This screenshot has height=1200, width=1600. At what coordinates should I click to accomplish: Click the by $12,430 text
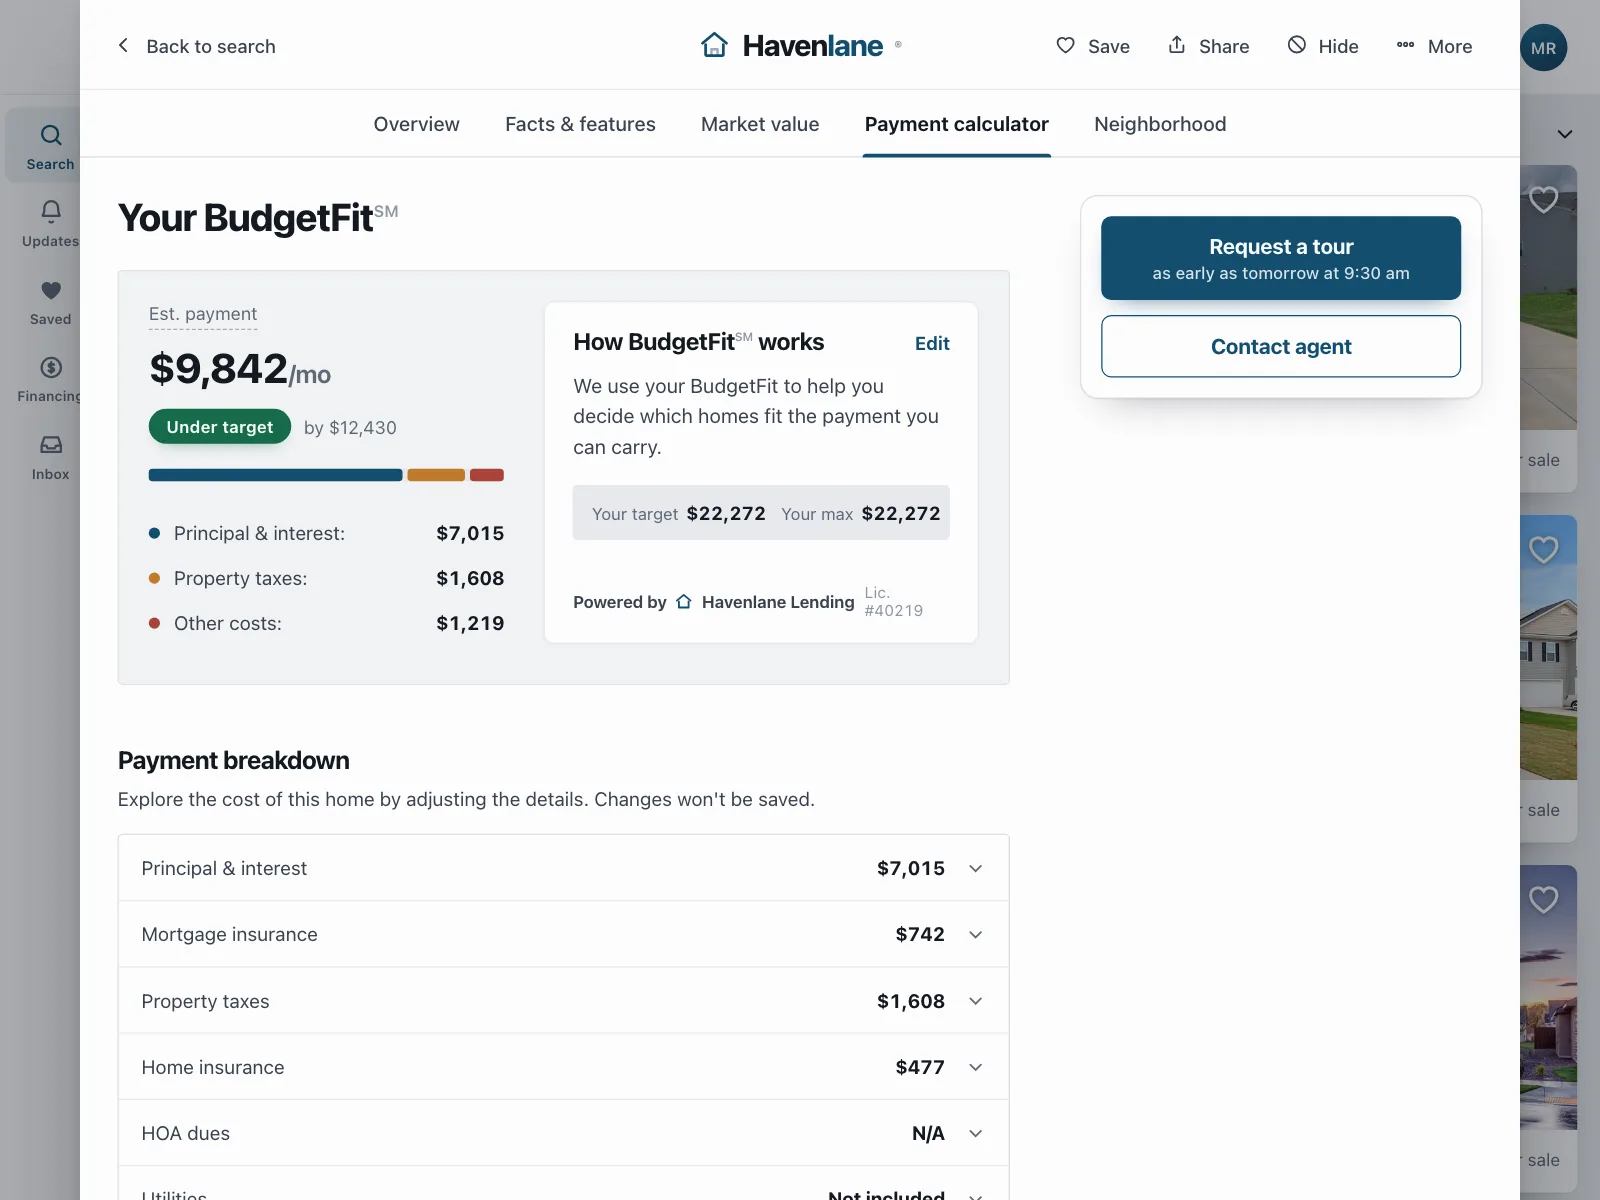tap(350, 428)
